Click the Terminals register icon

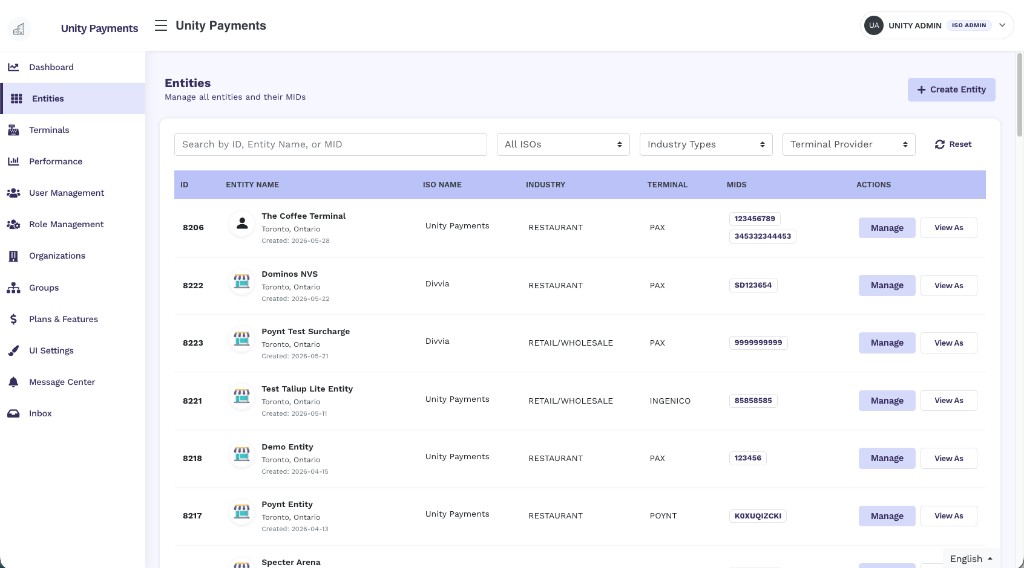click(x=13, y=130)
